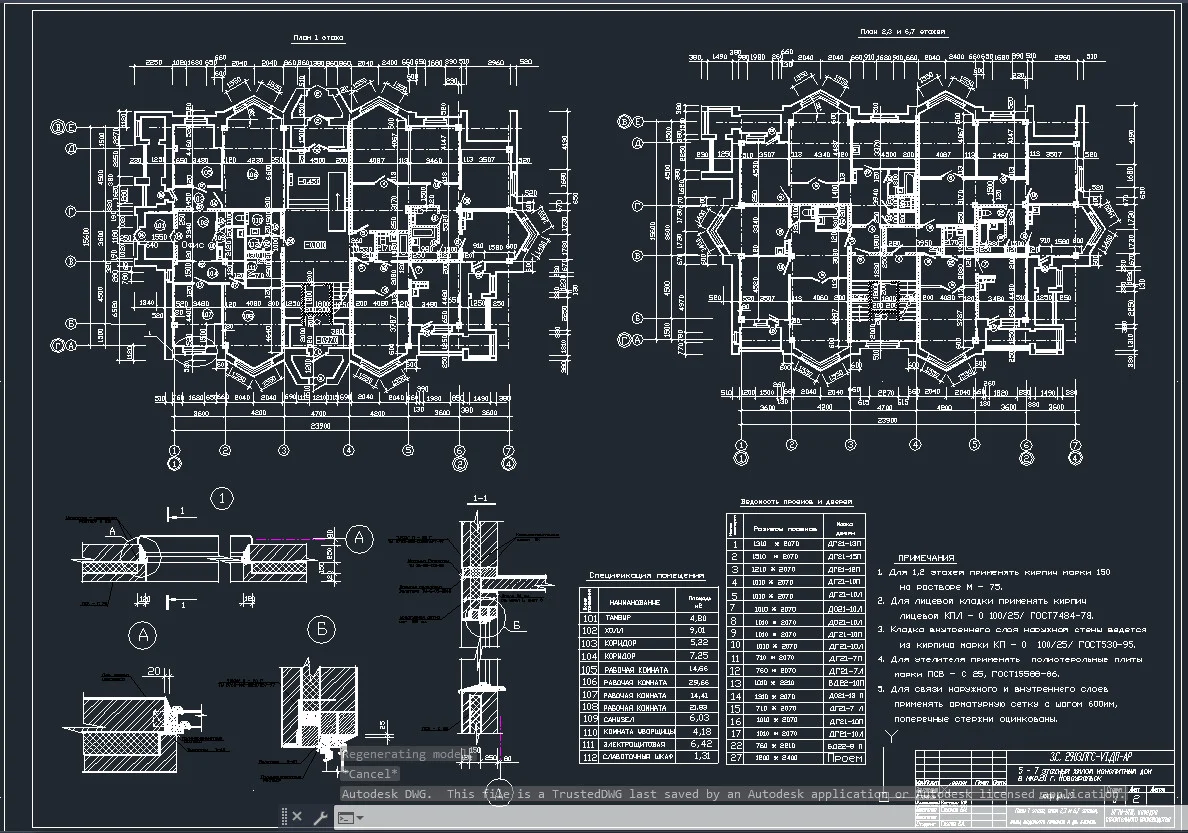Select the detail A circle label

point(143,636)
